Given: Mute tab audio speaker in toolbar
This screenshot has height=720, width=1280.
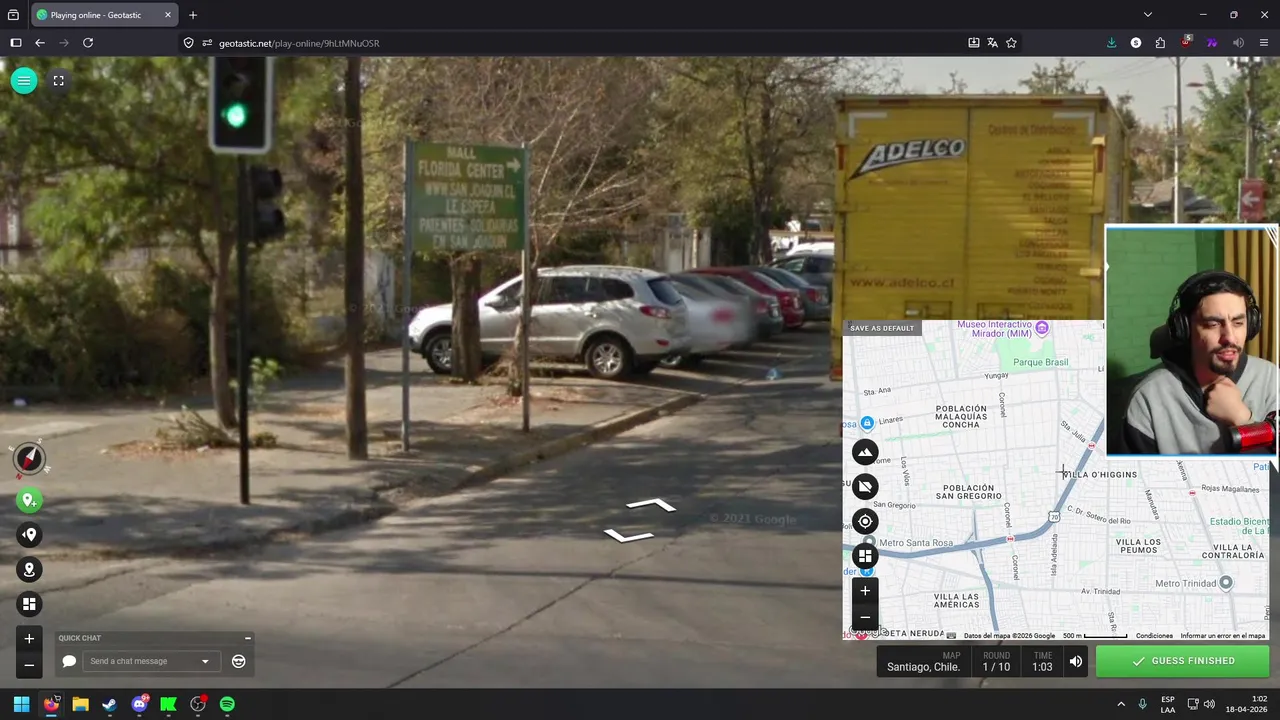Looking at the screenshot, I should [x=1238, y=43].
